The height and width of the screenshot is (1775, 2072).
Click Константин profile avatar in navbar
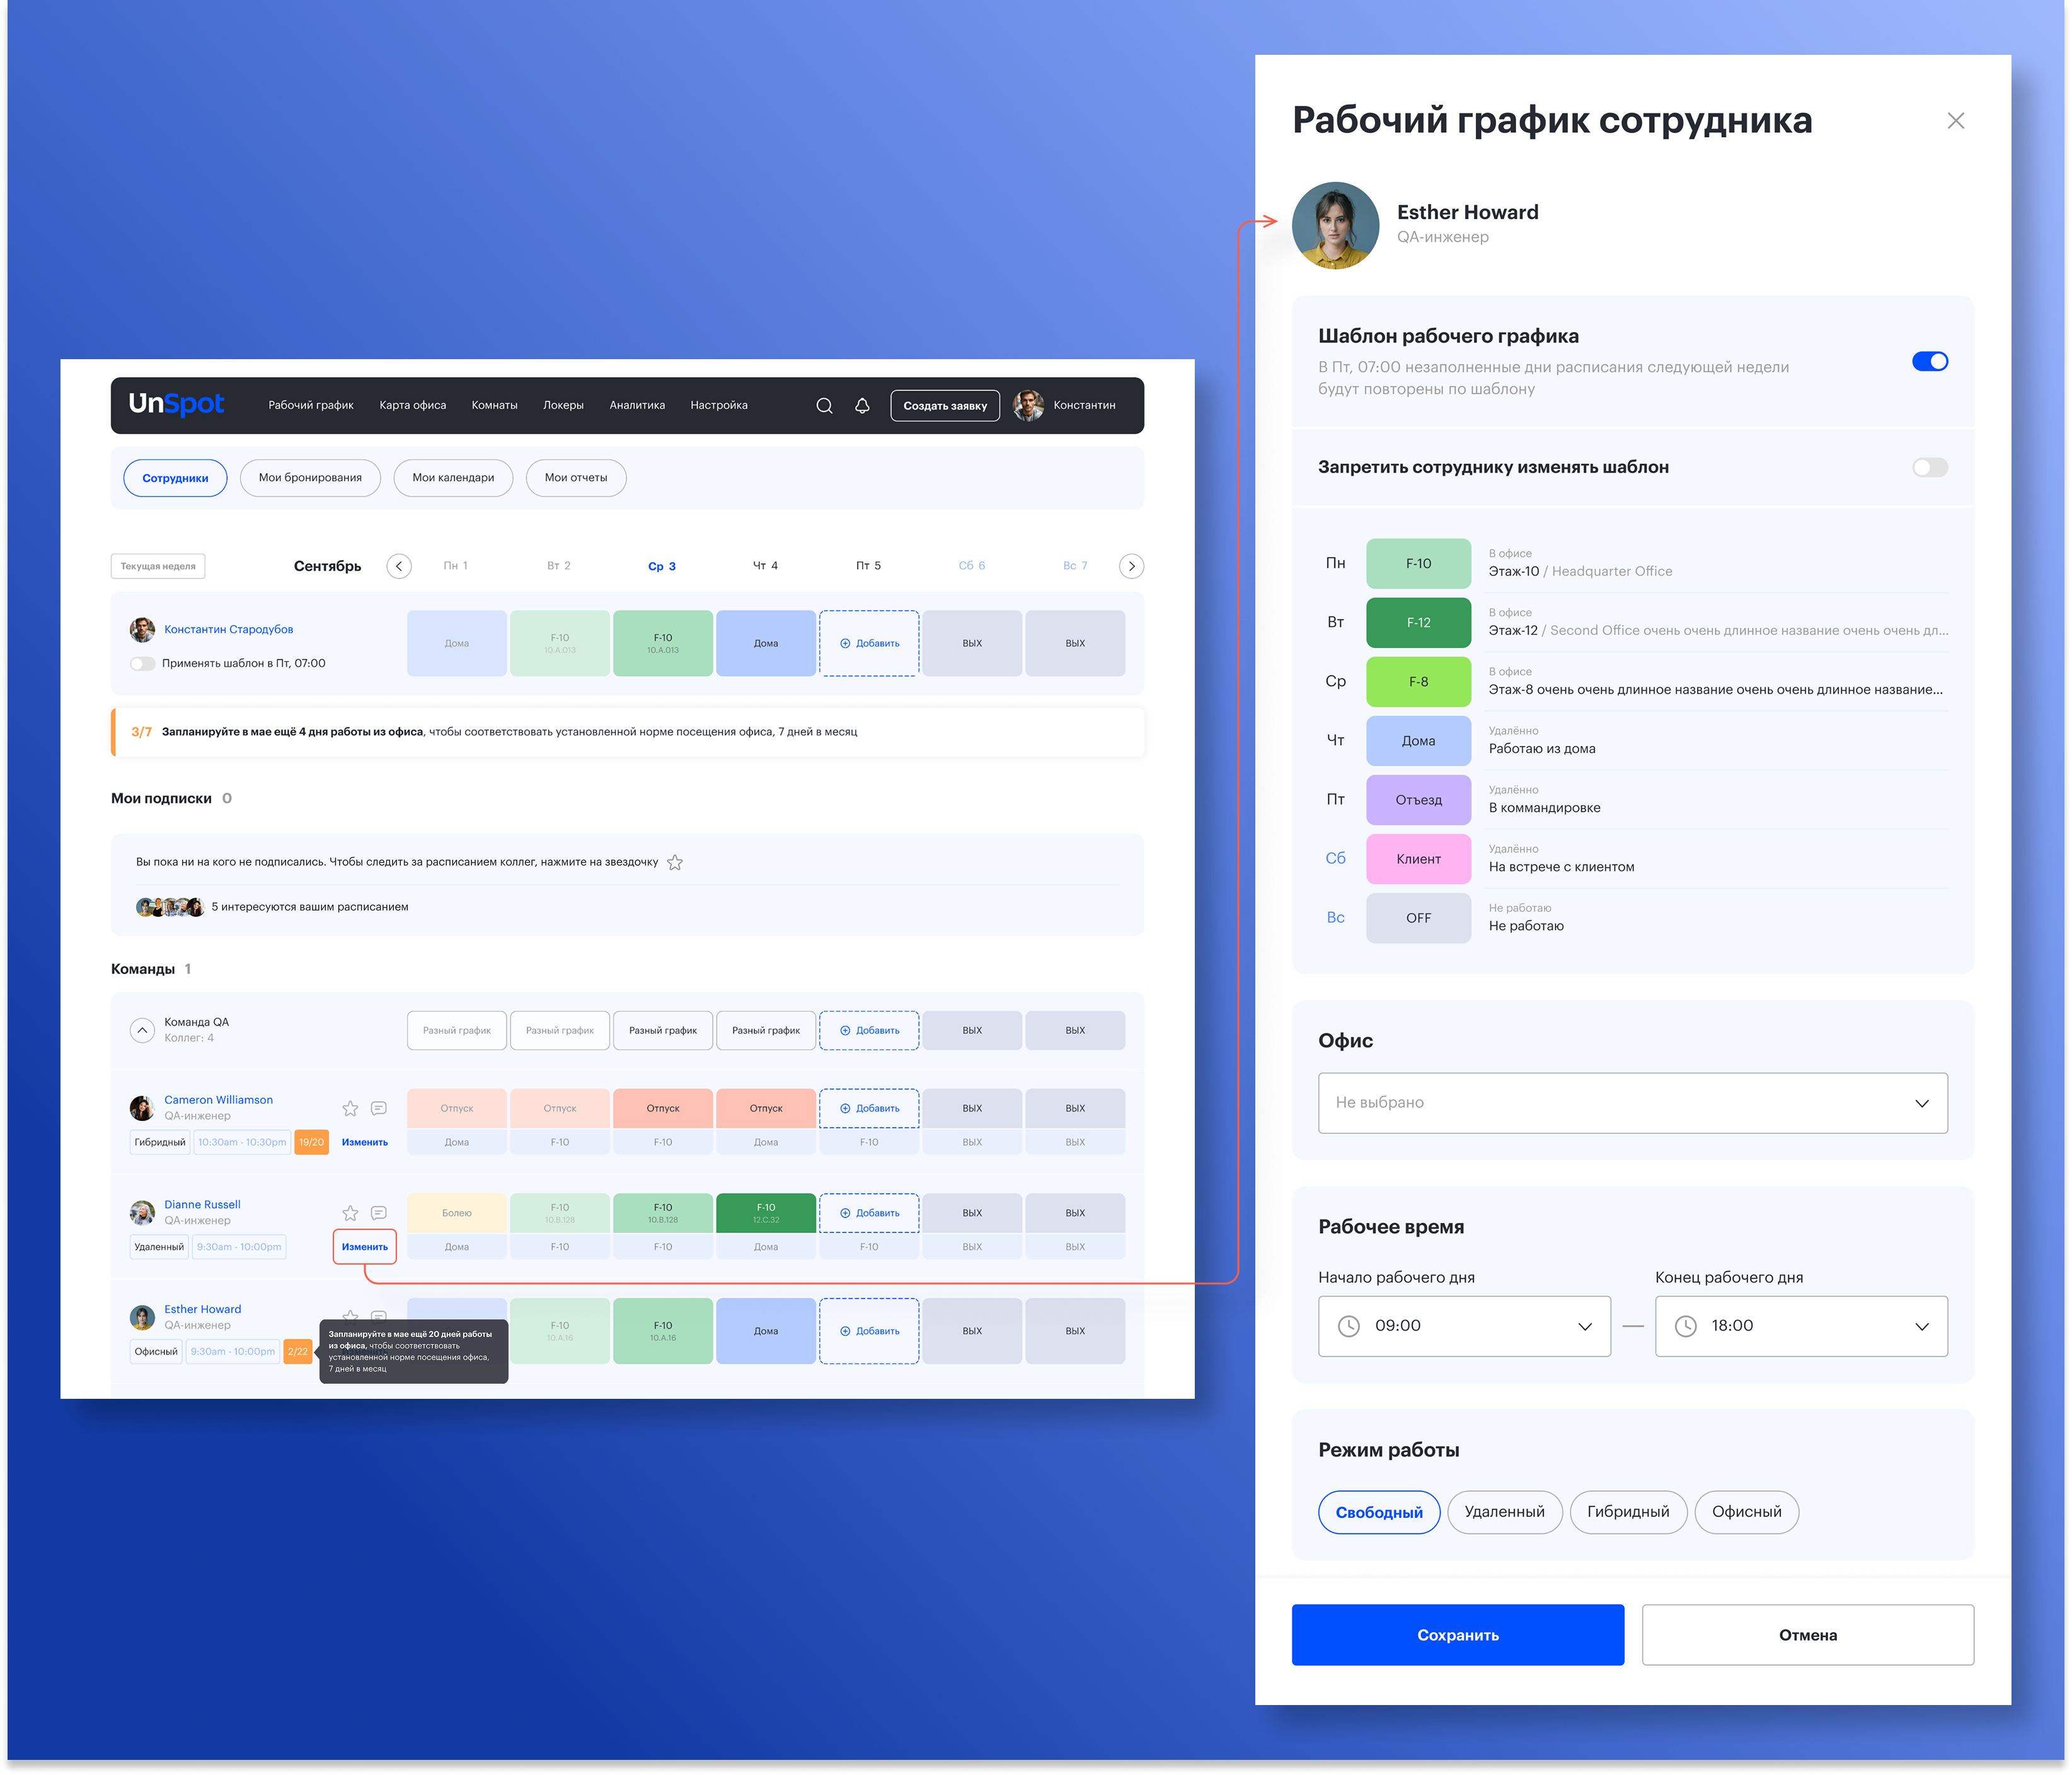pyautogui.click(x=1028, y=405)
